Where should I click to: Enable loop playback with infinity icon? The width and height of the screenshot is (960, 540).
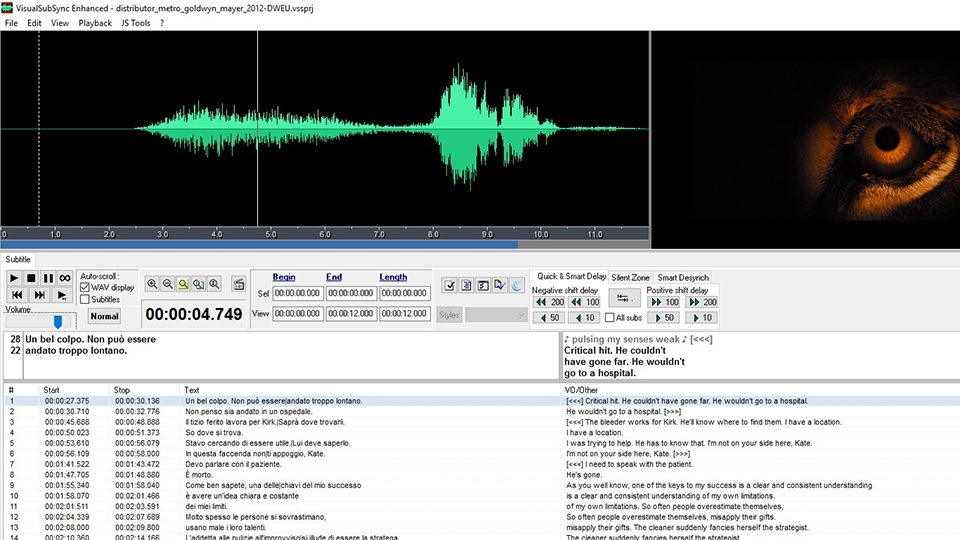(65, 278)
